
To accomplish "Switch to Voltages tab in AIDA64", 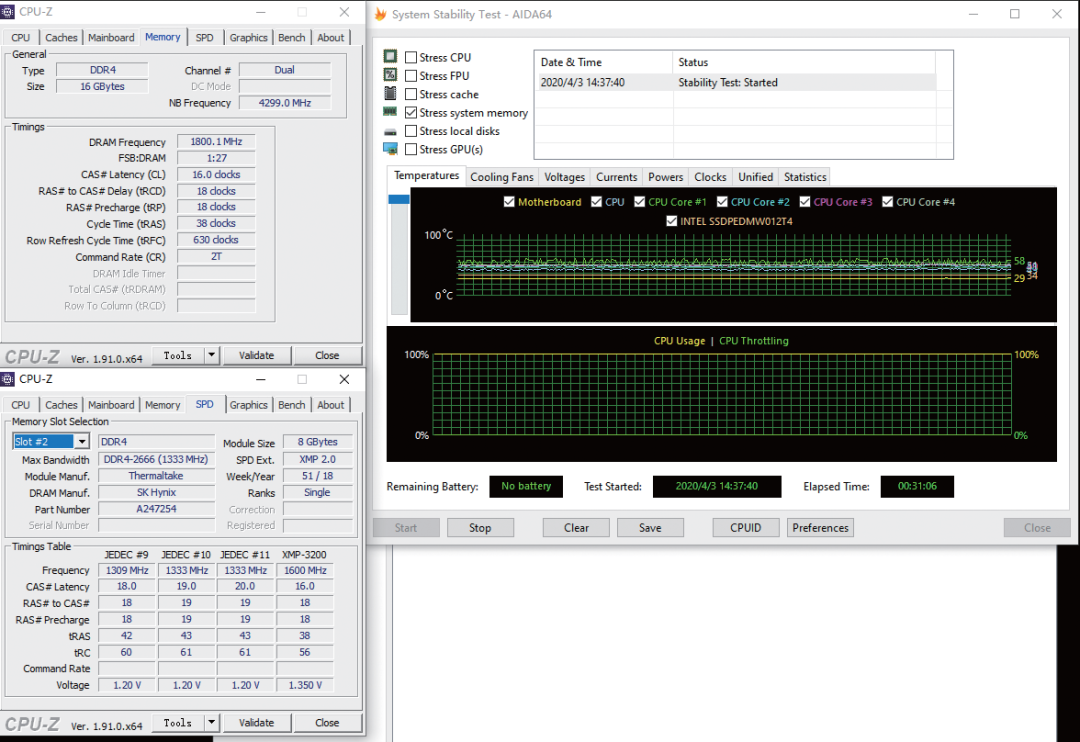I will coord(564,177).
